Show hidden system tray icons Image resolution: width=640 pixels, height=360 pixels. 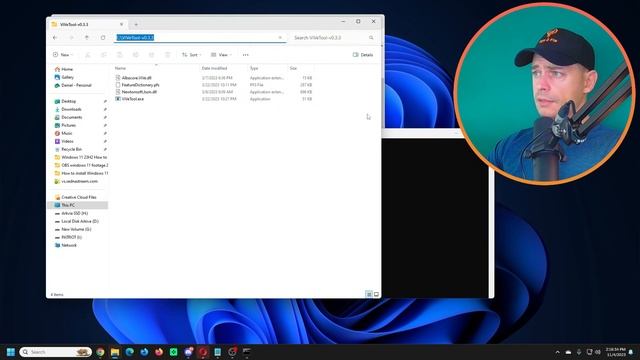point(558,352)
